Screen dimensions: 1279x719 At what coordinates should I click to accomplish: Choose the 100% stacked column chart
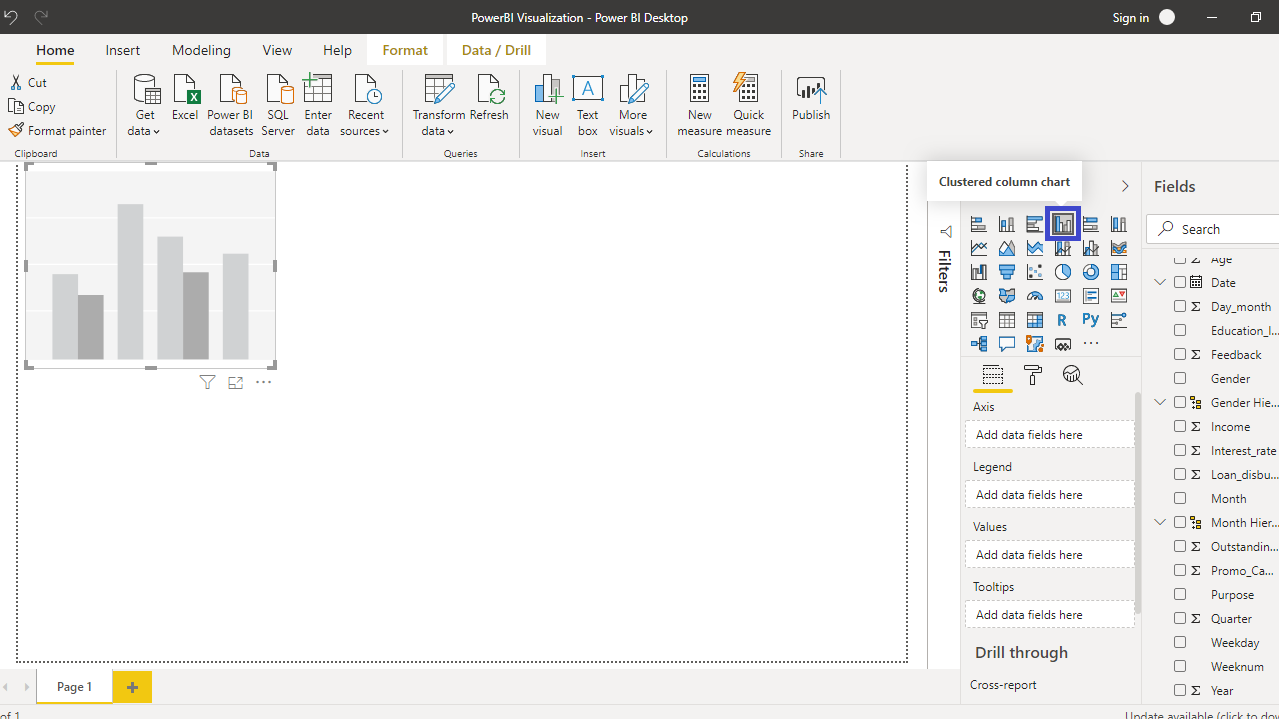[1119, 224]
